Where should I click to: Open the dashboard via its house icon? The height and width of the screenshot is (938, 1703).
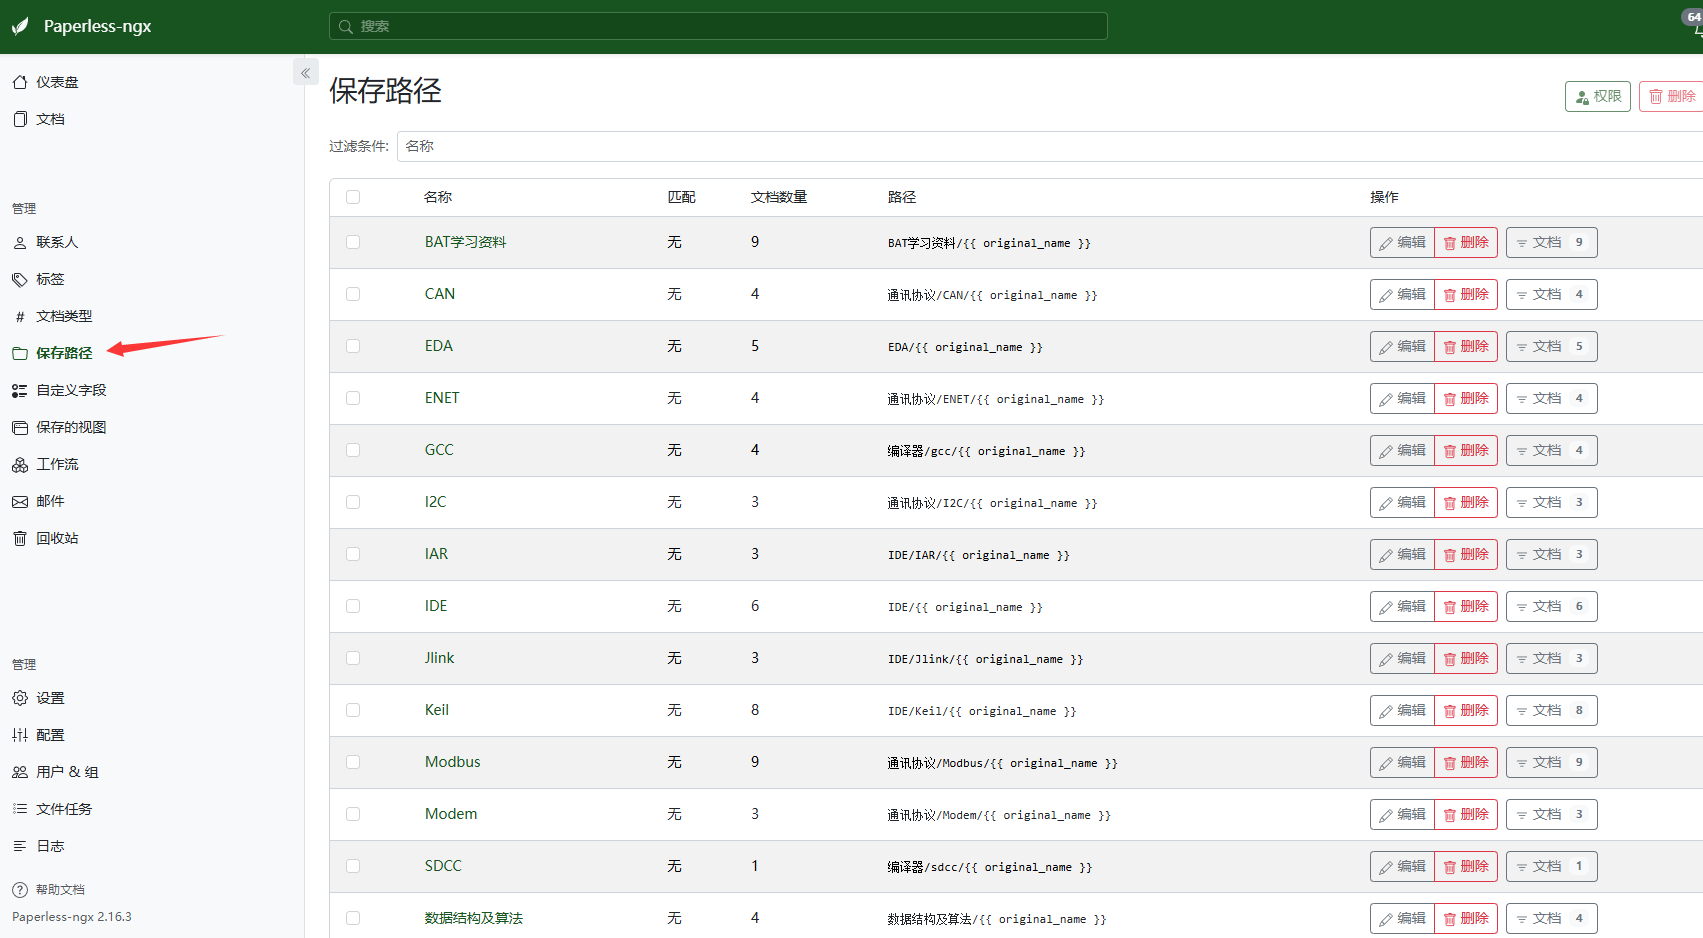20,82
